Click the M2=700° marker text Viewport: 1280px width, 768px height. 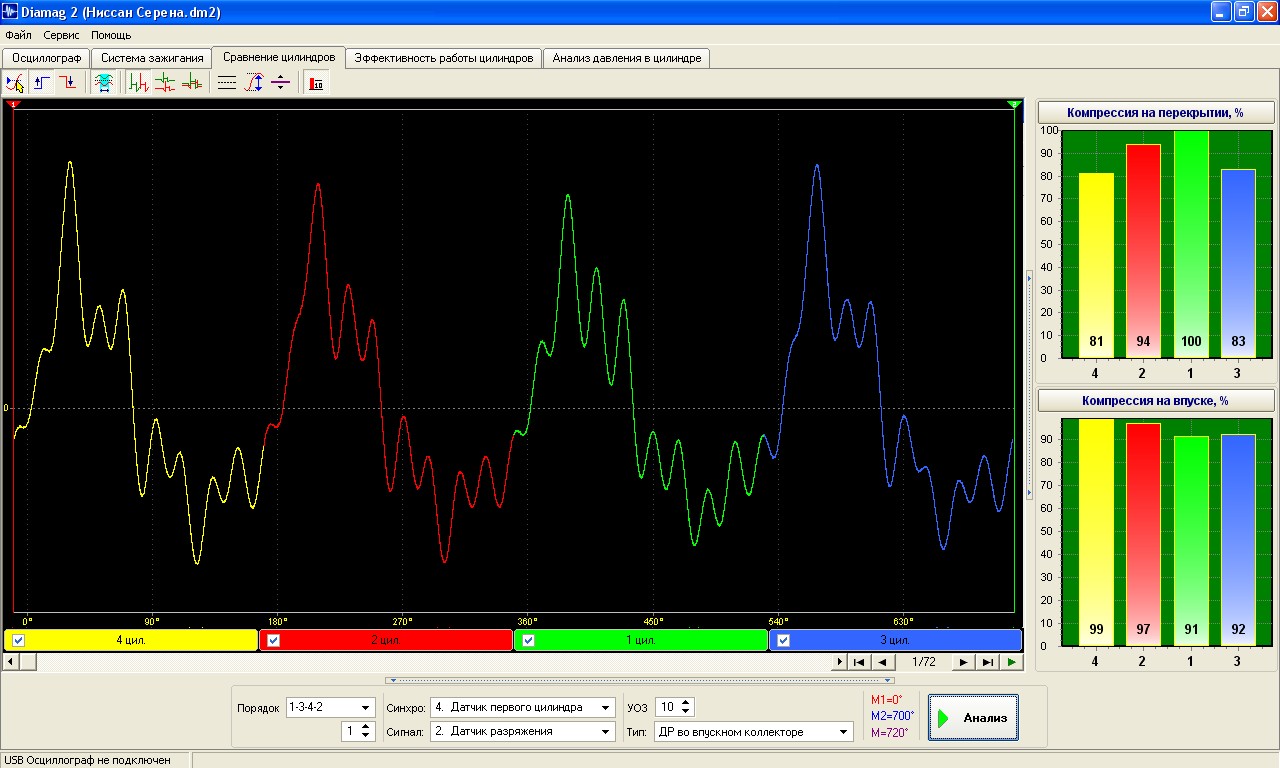point(892,716)
